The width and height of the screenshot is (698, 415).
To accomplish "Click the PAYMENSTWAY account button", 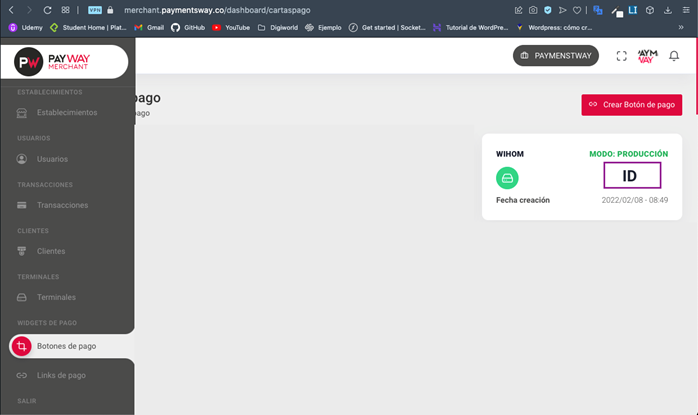I will pyautogui.click(x=555, y=56).
